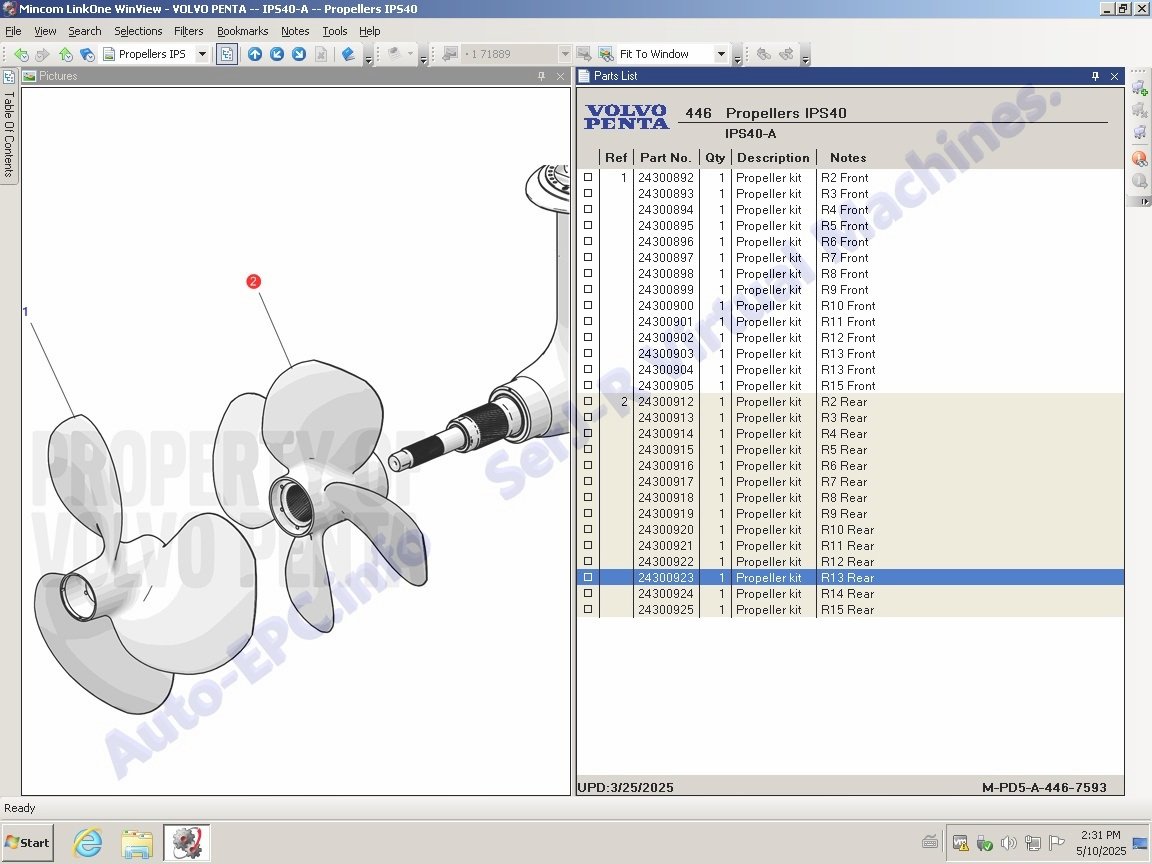
Task: Click the pin icon on Pictures panel
Action: click(541, 76)
